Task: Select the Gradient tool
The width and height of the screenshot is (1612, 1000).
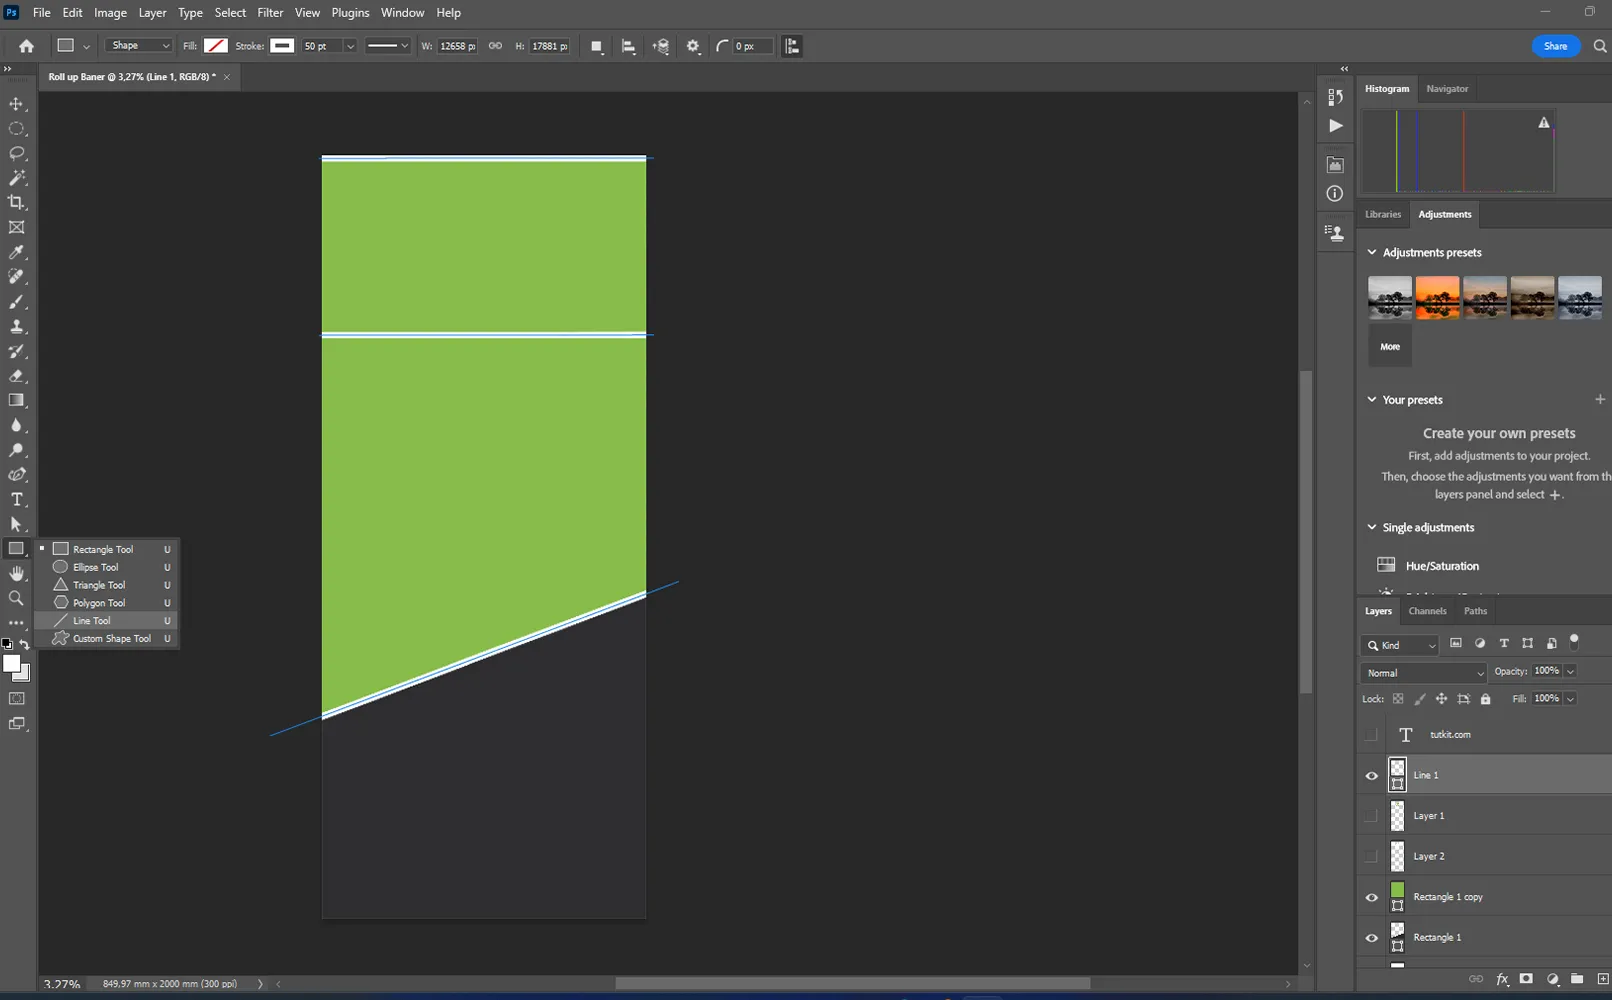Action: (17, 401)
